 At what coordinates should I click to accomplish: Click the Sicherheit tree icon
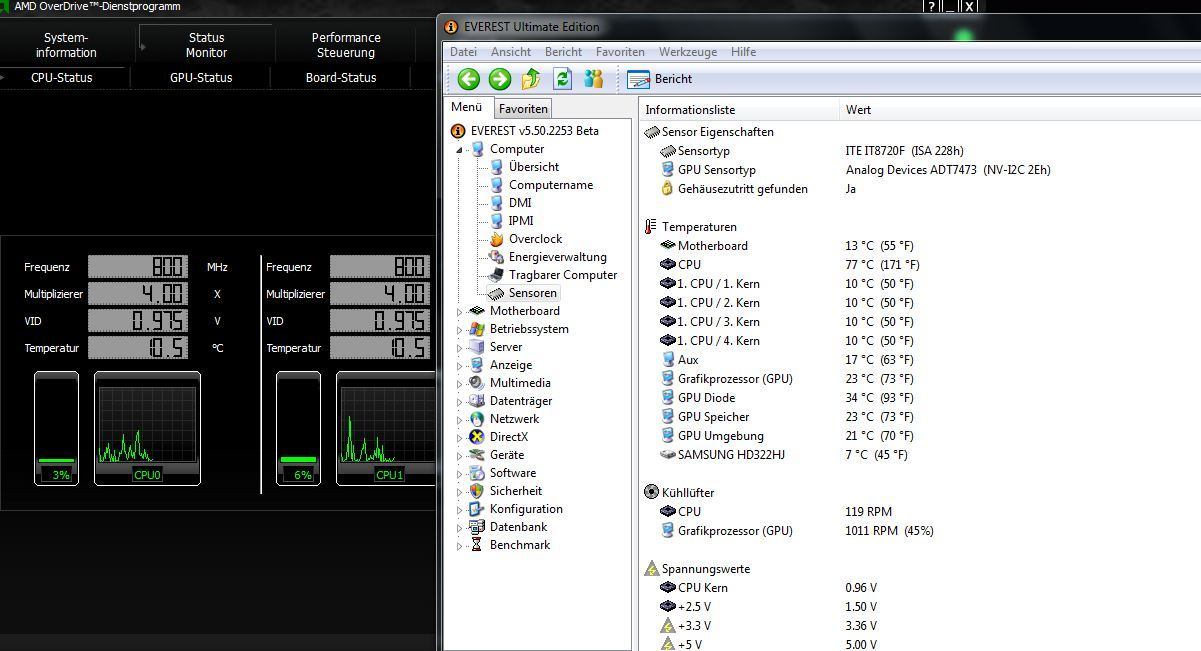[x=477, y=491]
